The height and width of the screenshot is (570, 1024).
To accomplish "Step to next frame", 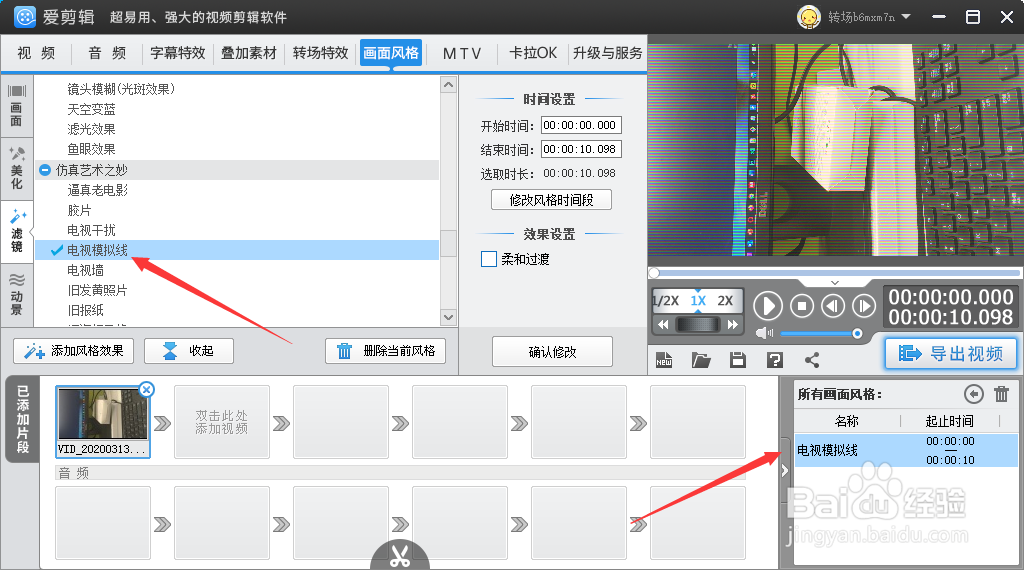I will pyautogui.click(x=863, y=306).
